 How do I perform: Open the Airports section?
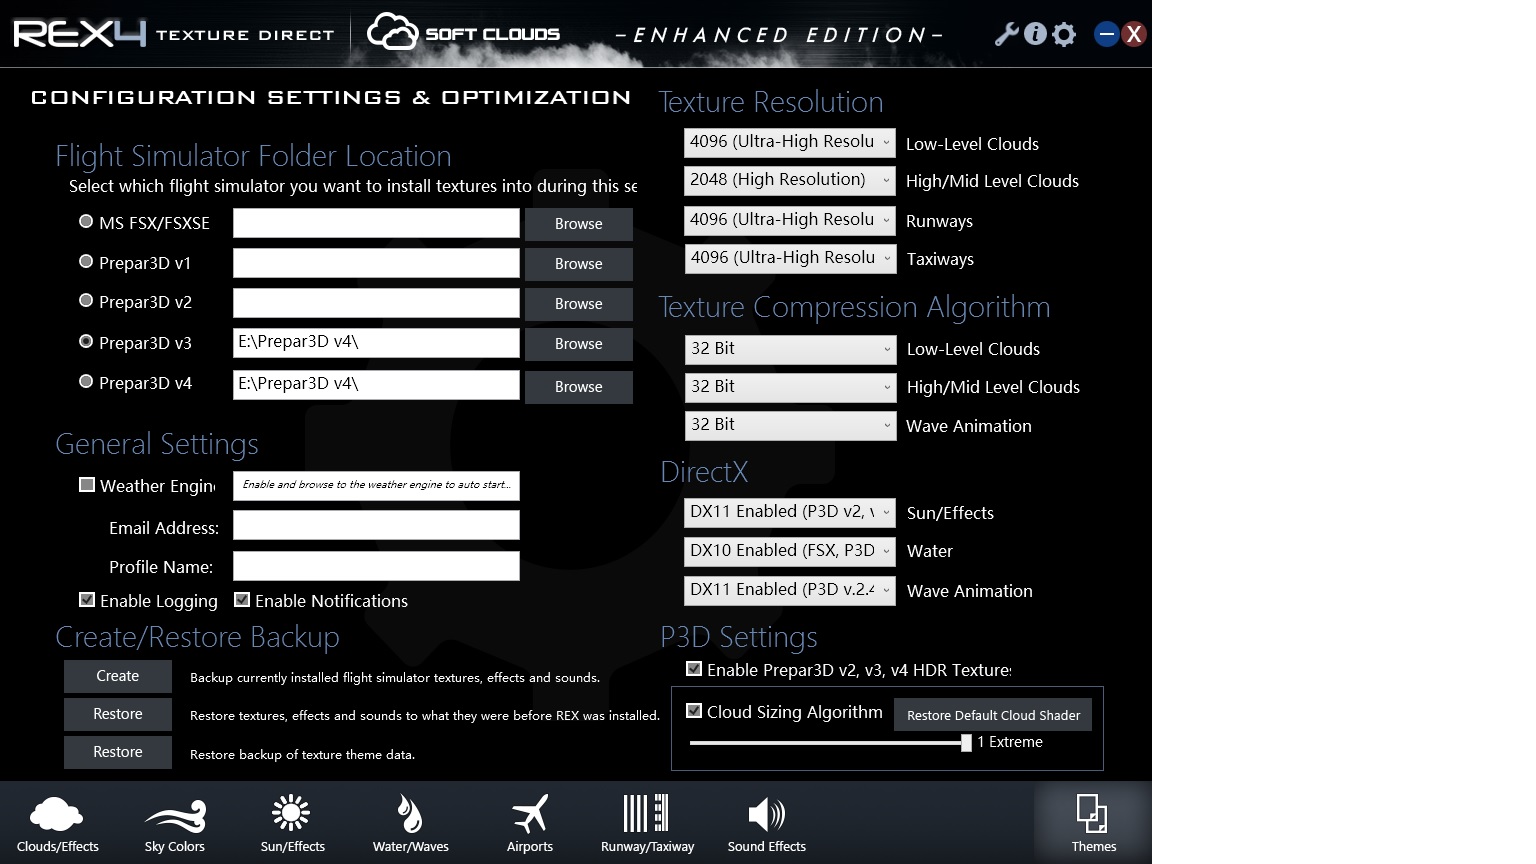pyautogui.click(x=529, y=823)
